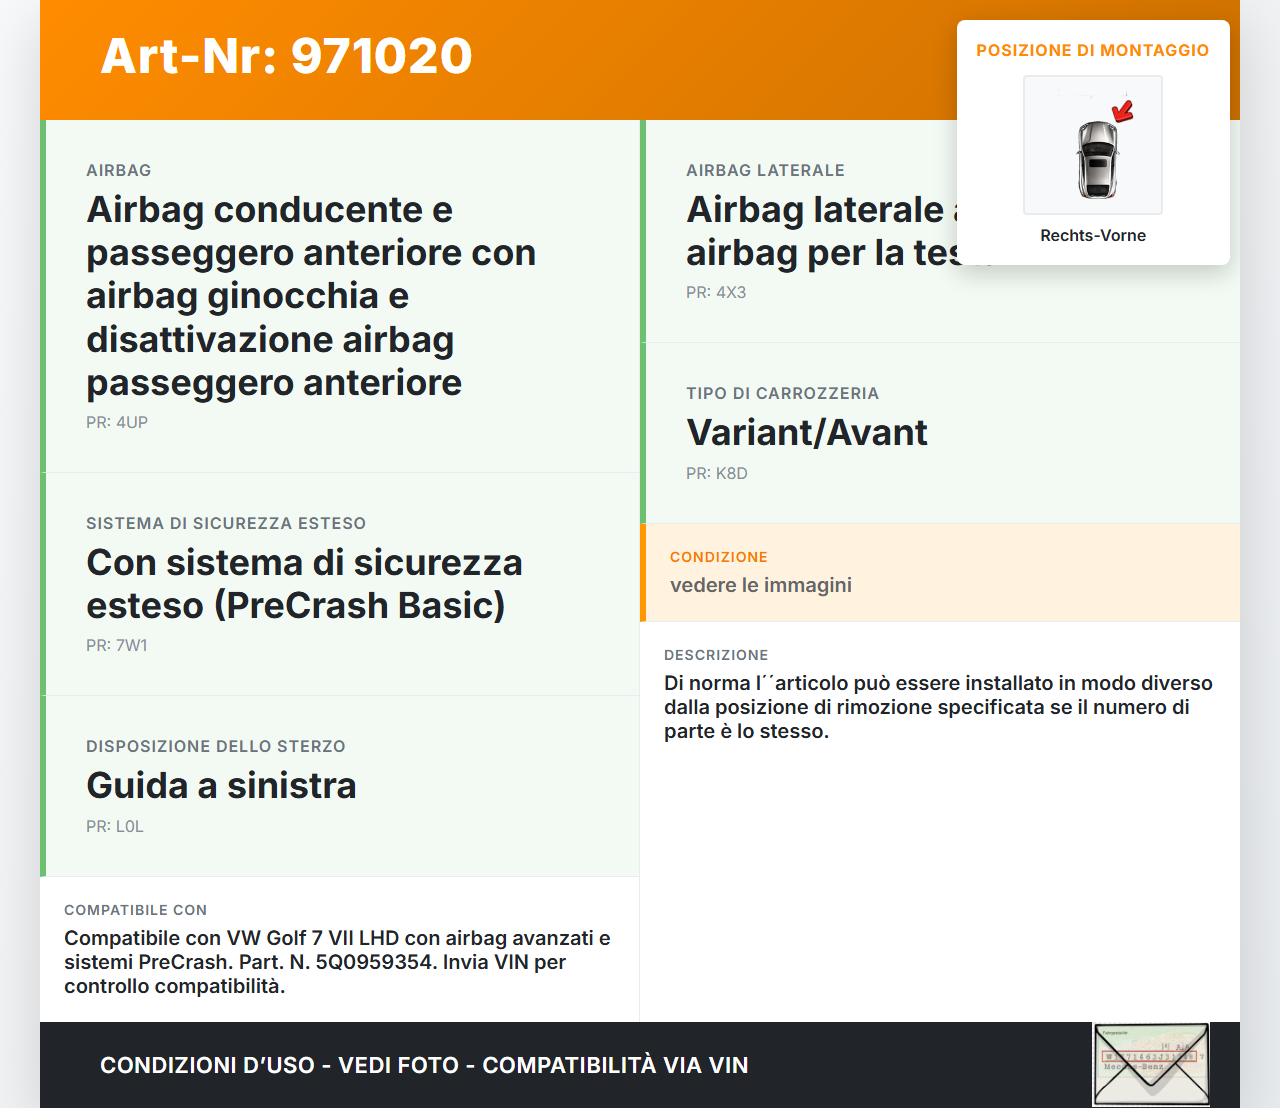Click the 'DESCRIZIONE' label
Screen dimensions: 1280x1108
pos(716,655)
